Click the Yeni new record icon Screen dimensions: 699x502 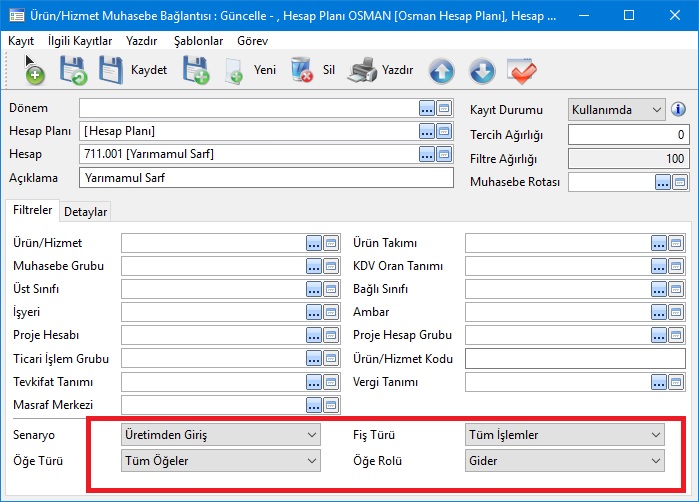(x=235, y=70)
